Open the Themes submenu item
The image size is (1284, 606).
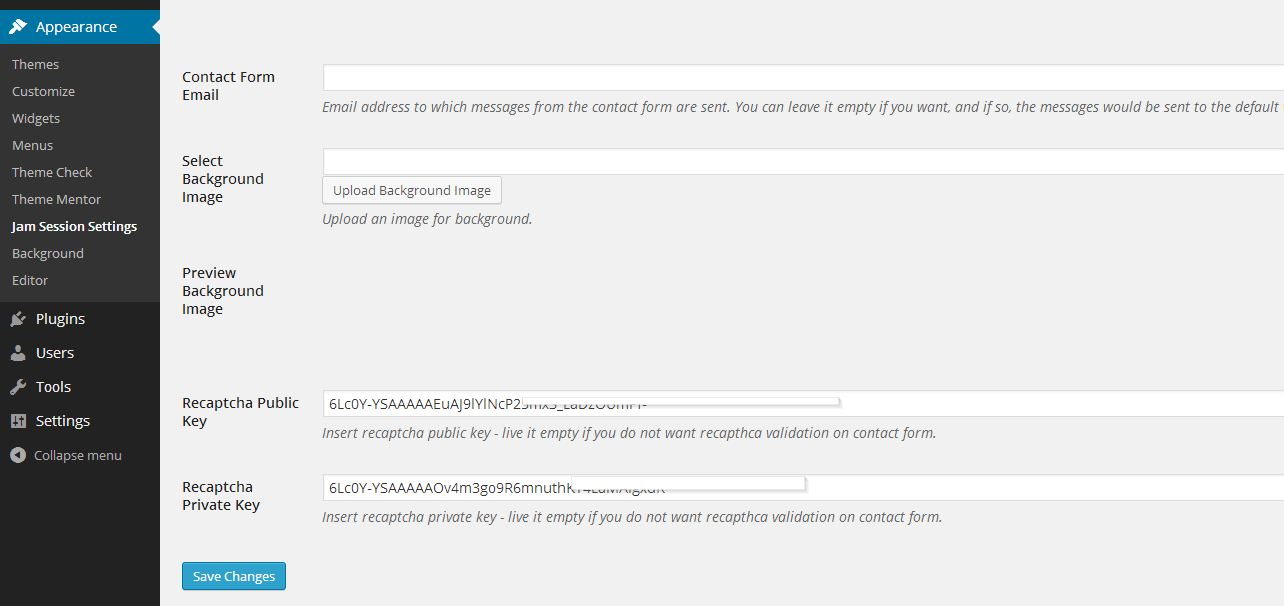point(35,64)
